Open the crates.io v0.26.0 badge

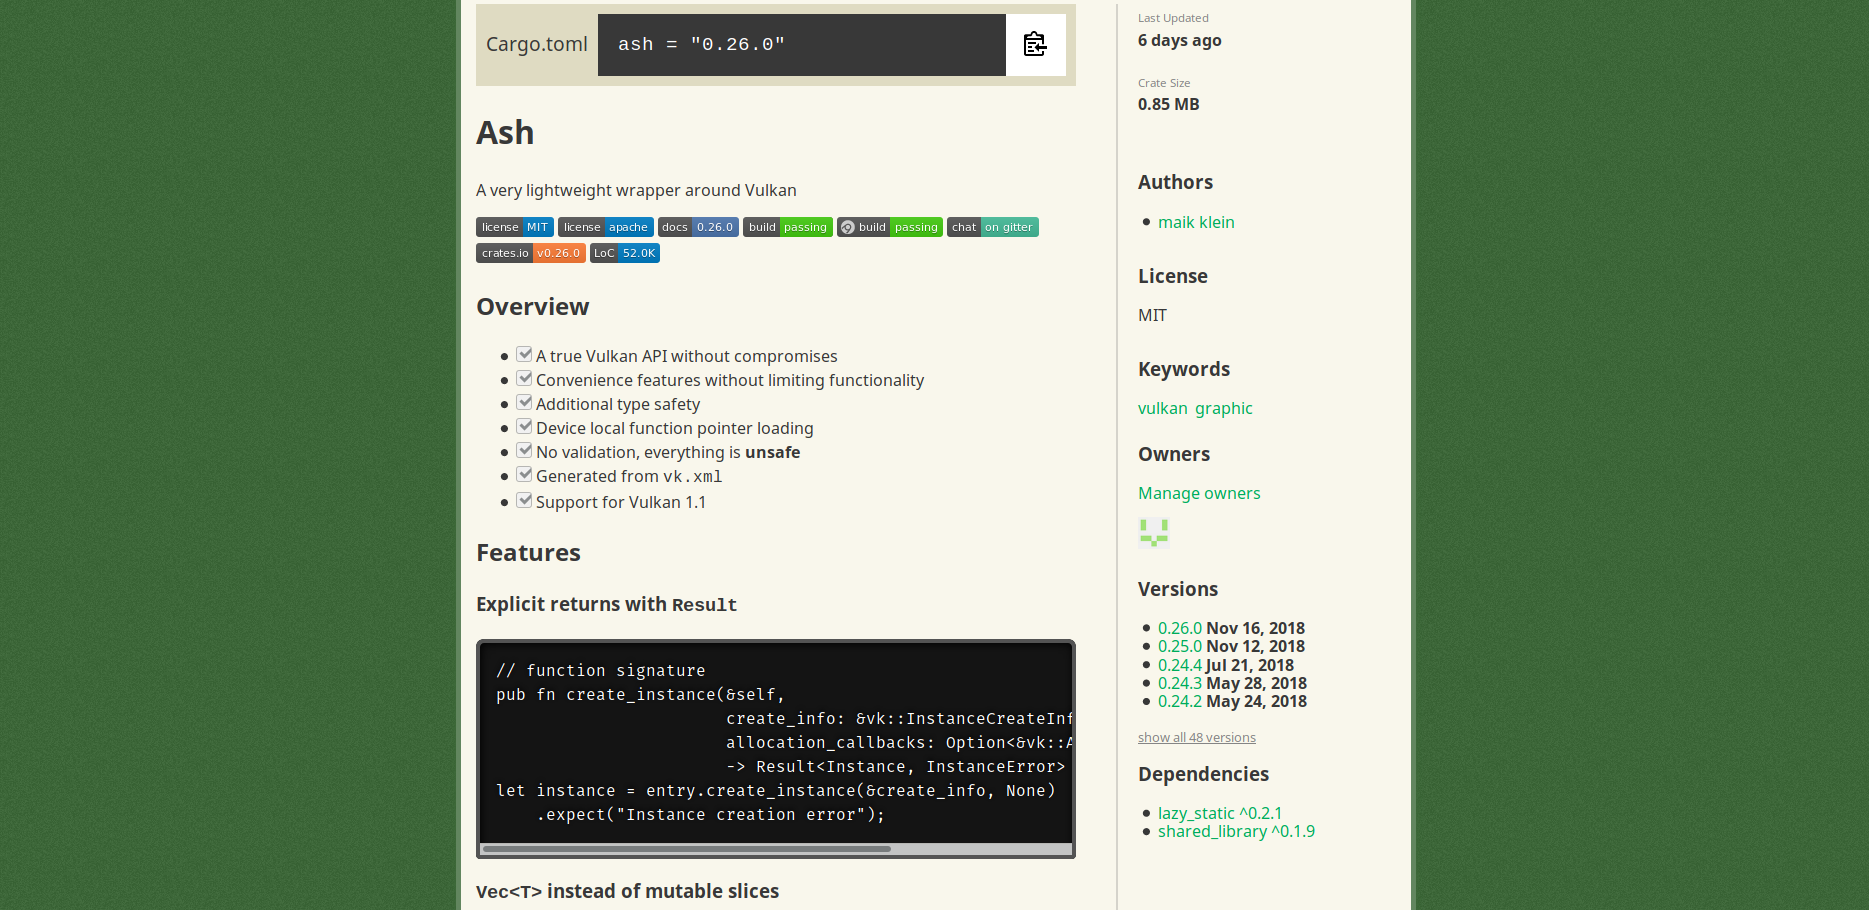point(531,253)
